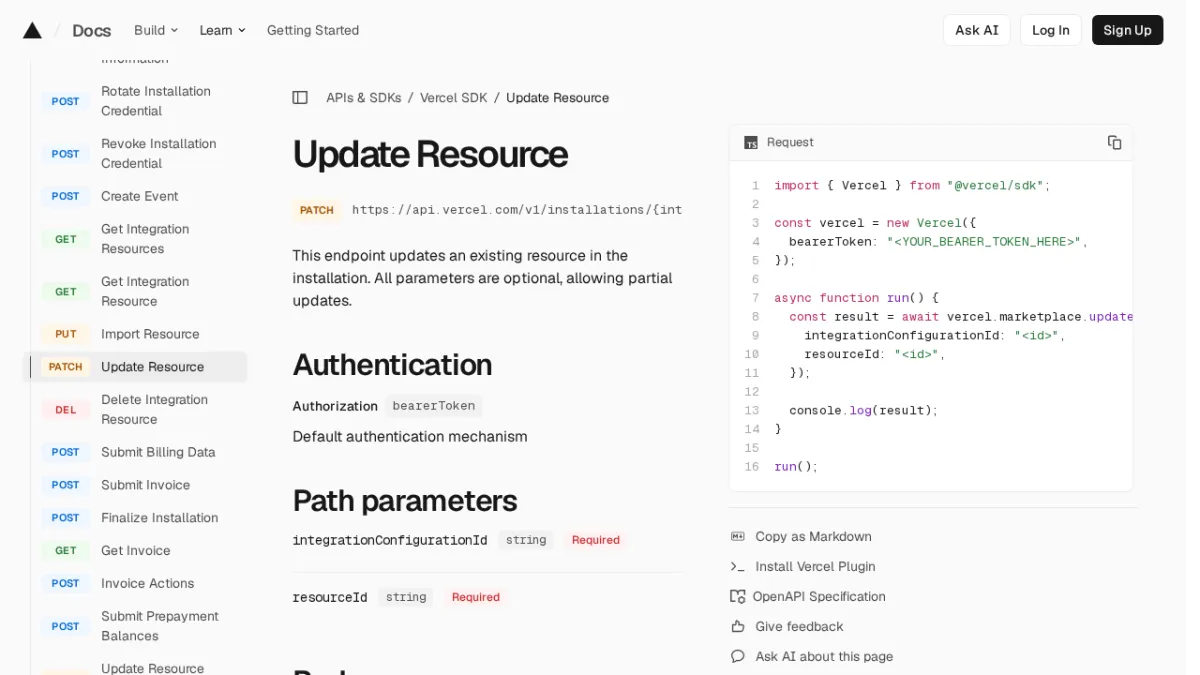Copy the request code with copy icon
Screen dimensions: 1200x675
coord(1114,142)
